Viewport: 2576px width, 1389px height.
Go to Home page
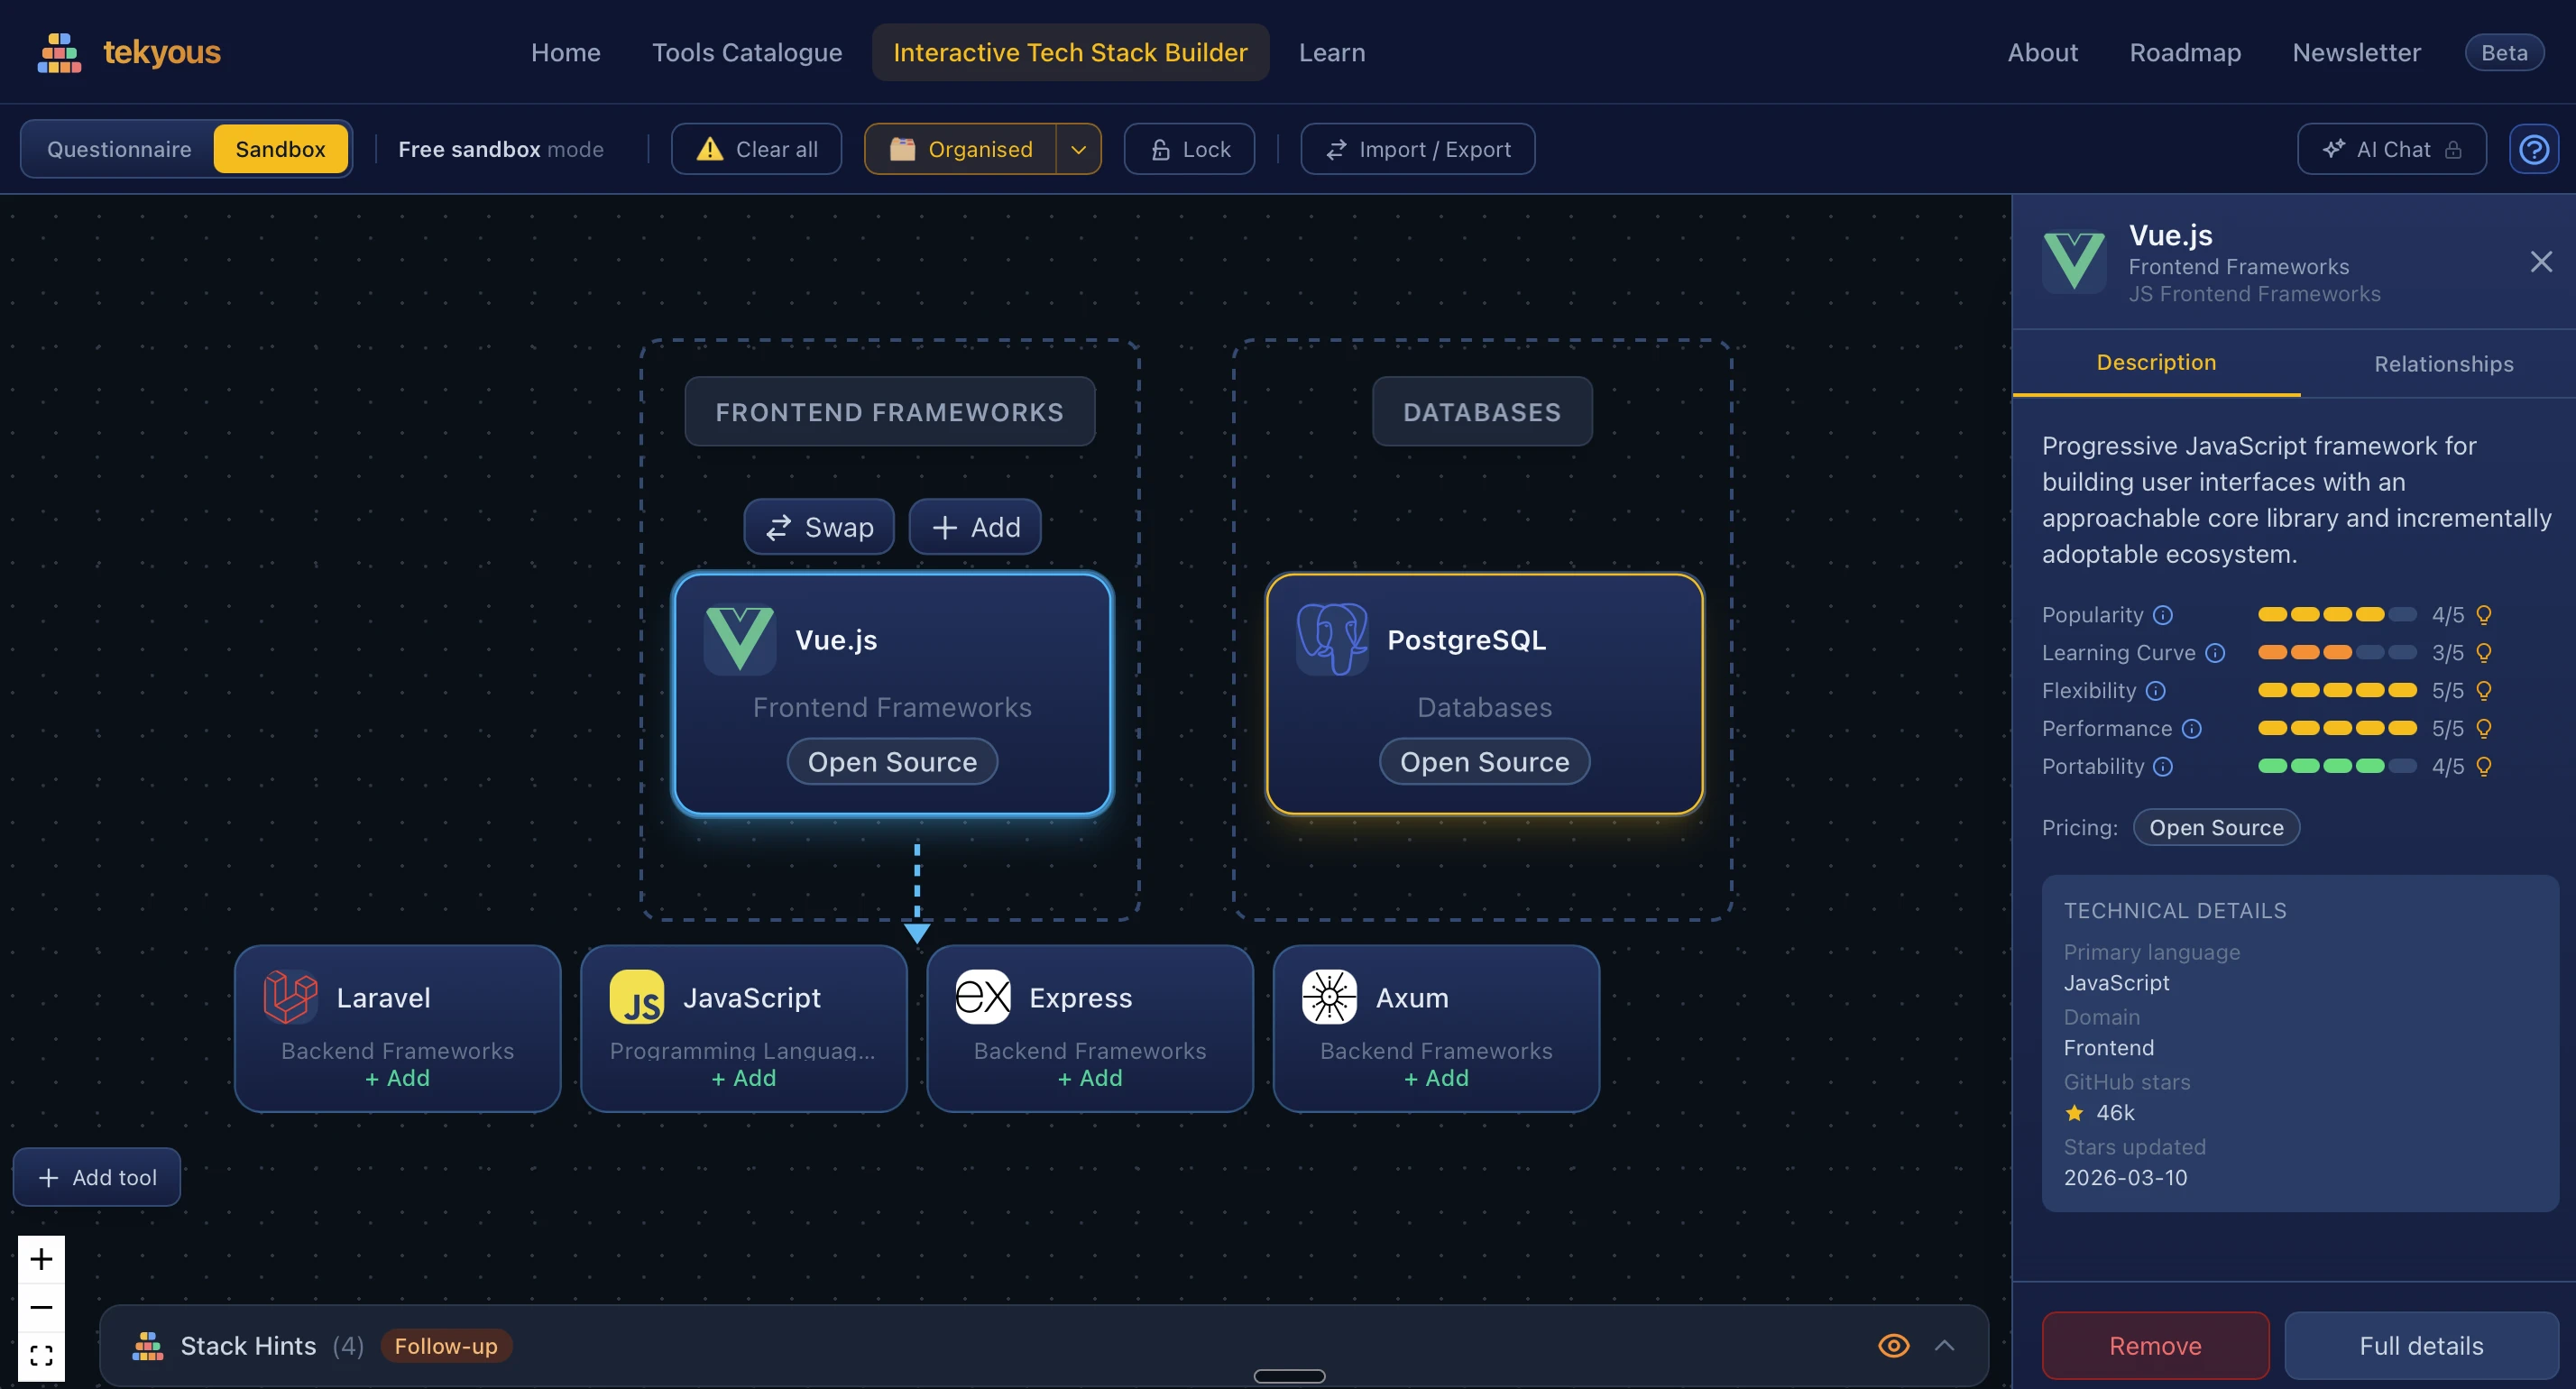(565, 52)
